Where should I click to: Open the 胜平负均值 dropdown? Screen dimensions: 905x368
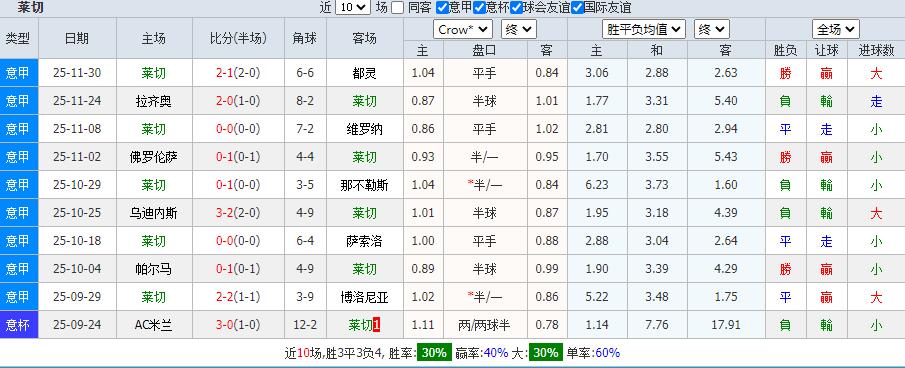644,29
